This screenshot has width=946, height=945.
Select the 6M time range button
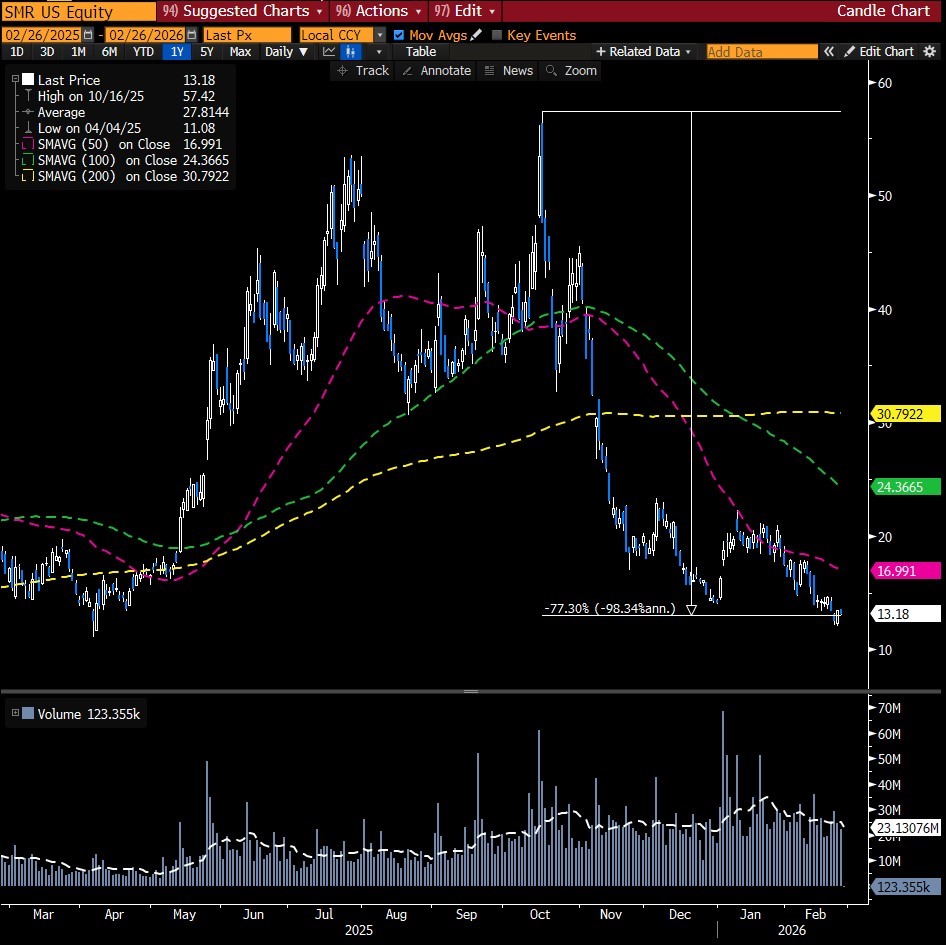(x=109, y=51)
